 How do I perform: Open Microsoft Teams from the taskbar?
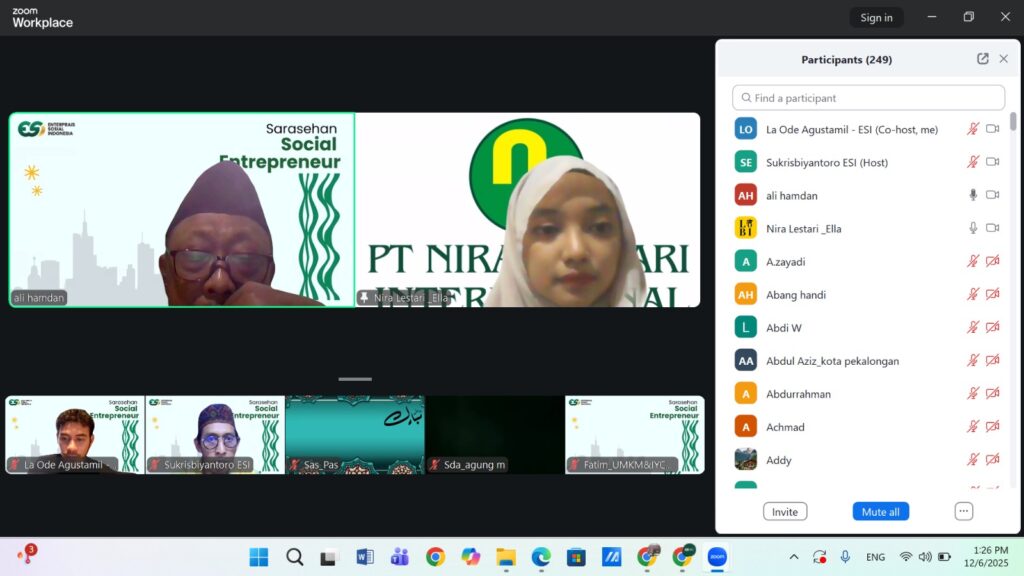point(399,557)
